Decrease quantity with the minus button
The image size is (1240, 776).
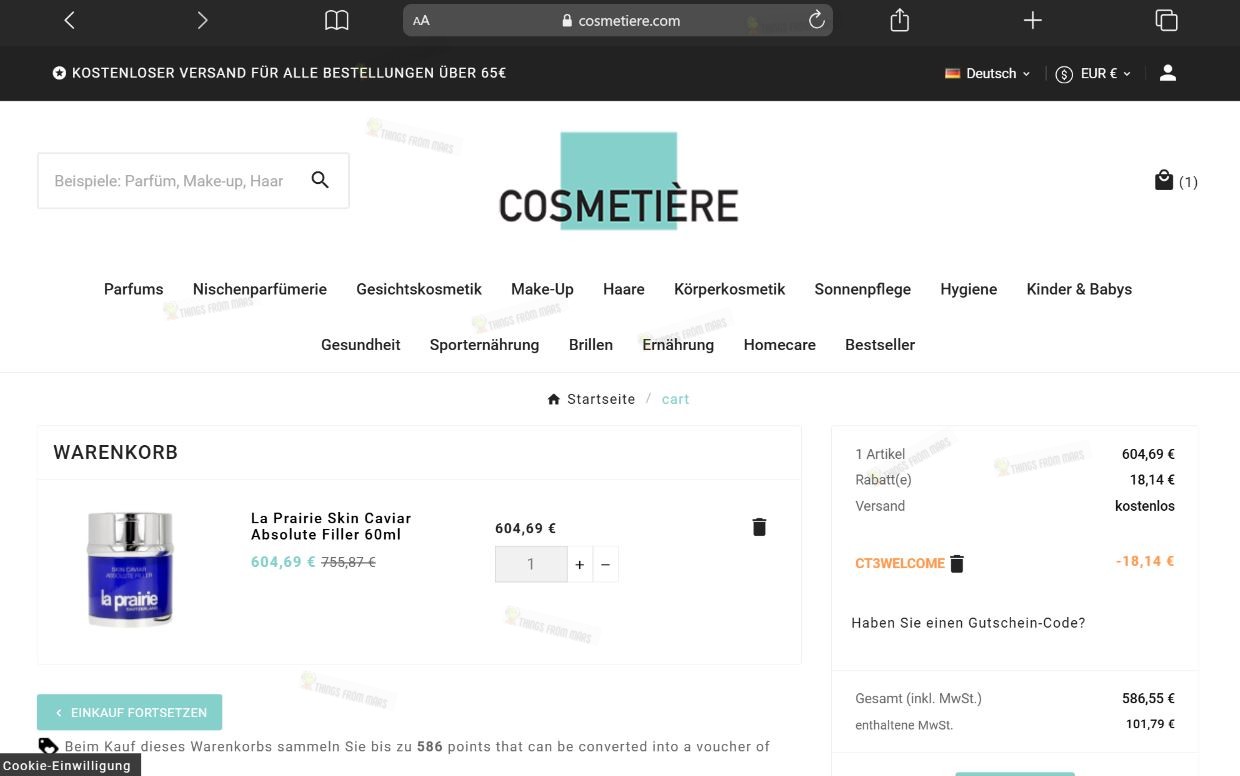(x=605, y=564)
